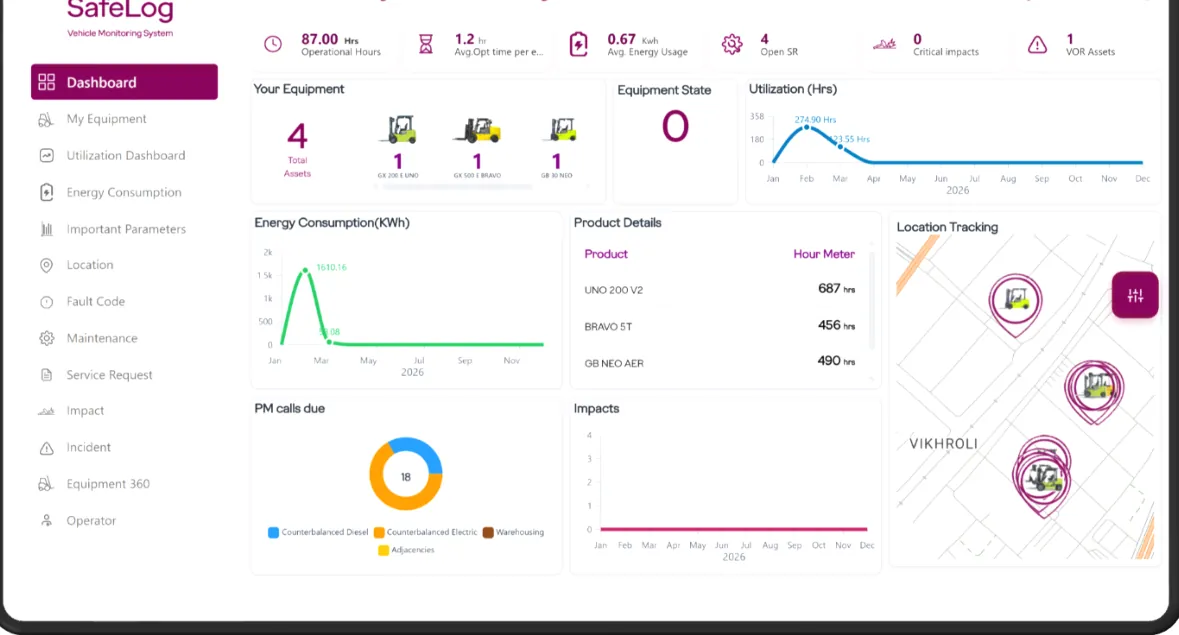This screenshot has height=635, width=1179.
Task: Click the Service Request document icon
Action: pyautogui.click(x=47, y=375)
